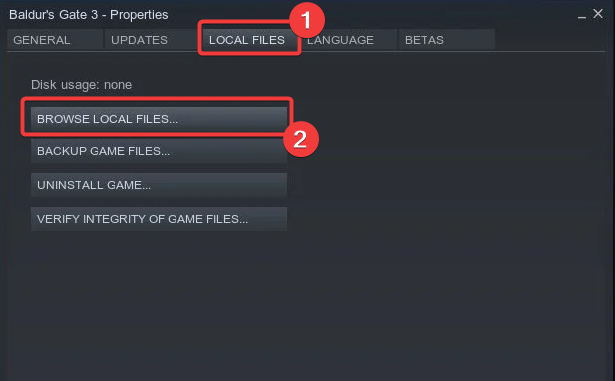
Task: Switch to the GENERAL tab
Action: coord(55,40)
